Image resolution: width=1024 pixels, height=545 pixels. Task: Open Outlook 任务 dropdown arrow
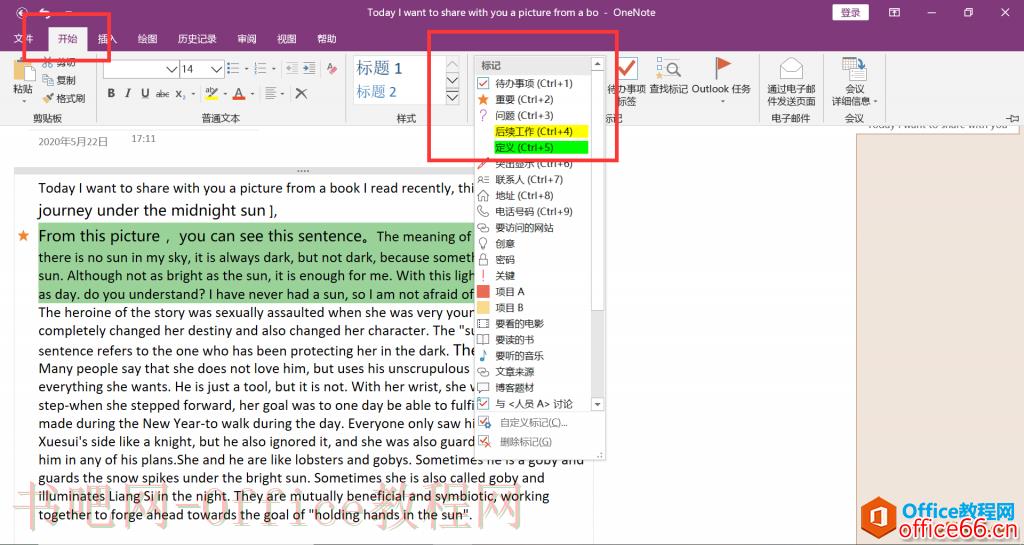[722, 101]
